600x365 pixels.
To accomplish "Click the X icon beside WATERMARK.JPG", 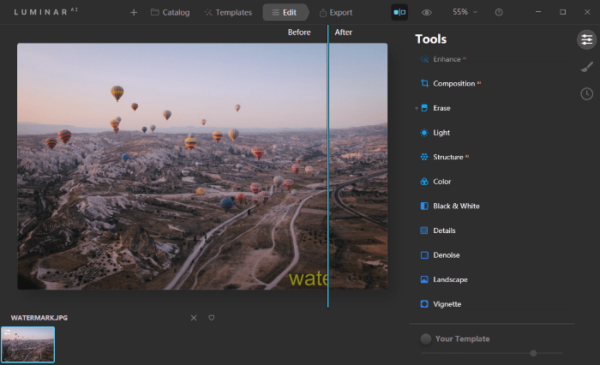I will [x=194, y=318].
